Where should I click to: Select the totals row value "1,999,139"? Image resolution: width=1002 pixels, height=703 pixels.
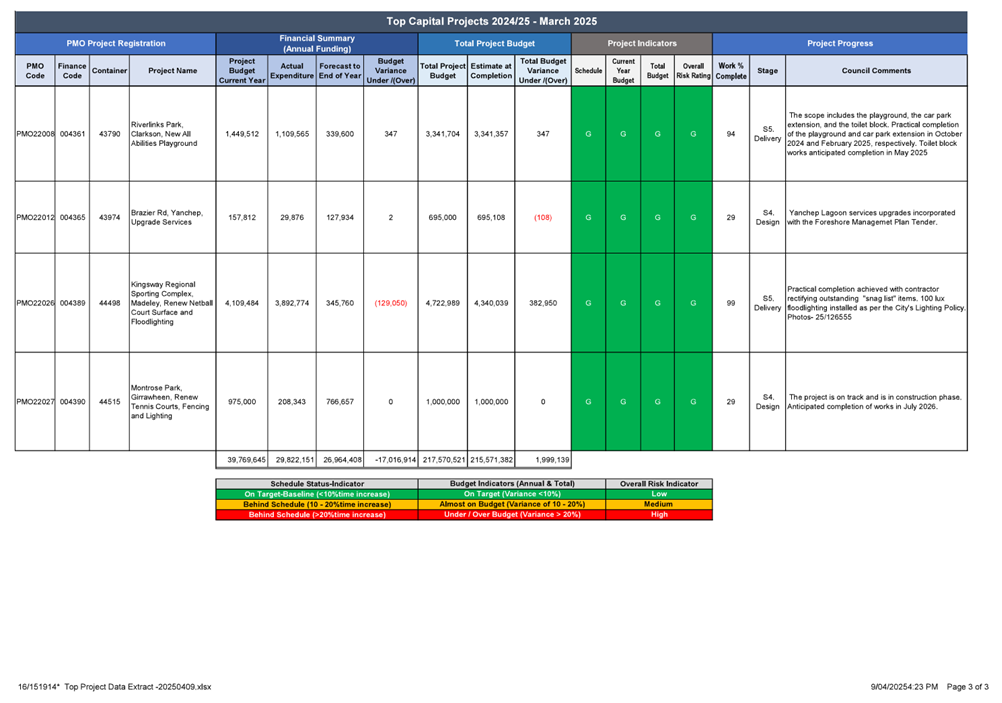(550, 460)
